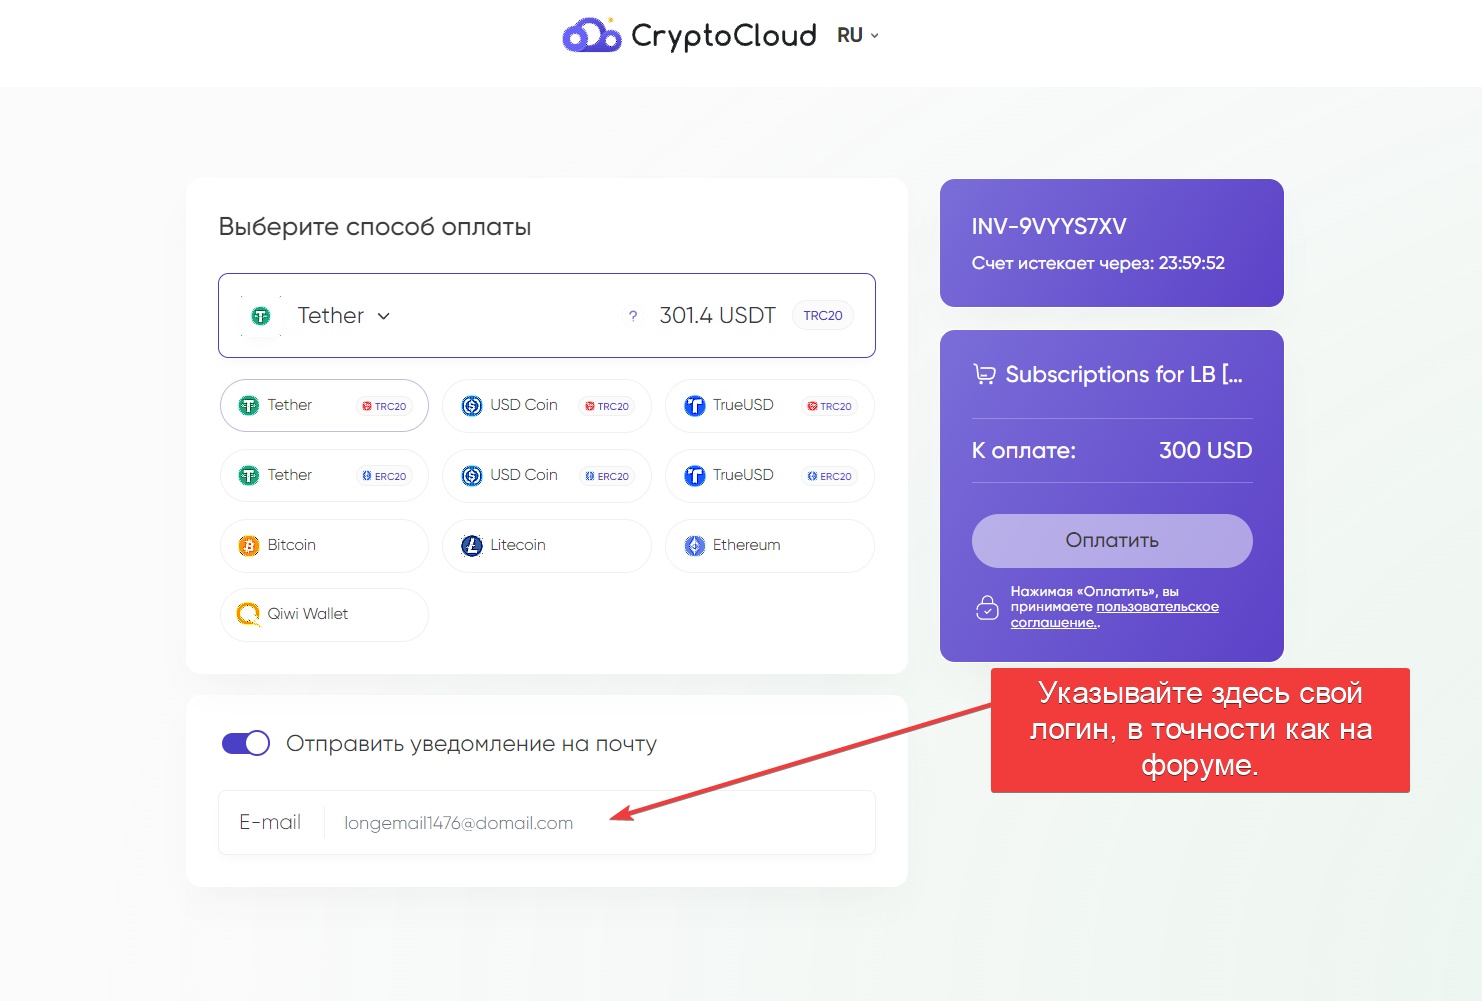1482x1001 pixels.
Task: Select the Tether ERC20 coin icon
Action: coord(248,476)
